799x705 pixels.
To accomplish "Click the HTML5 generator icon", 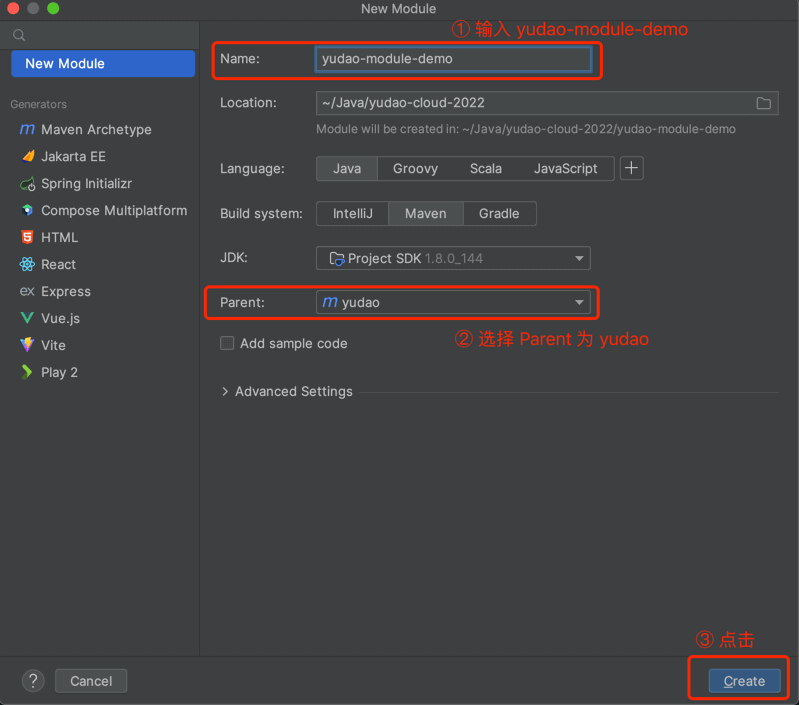I will (x=26, y=238).
